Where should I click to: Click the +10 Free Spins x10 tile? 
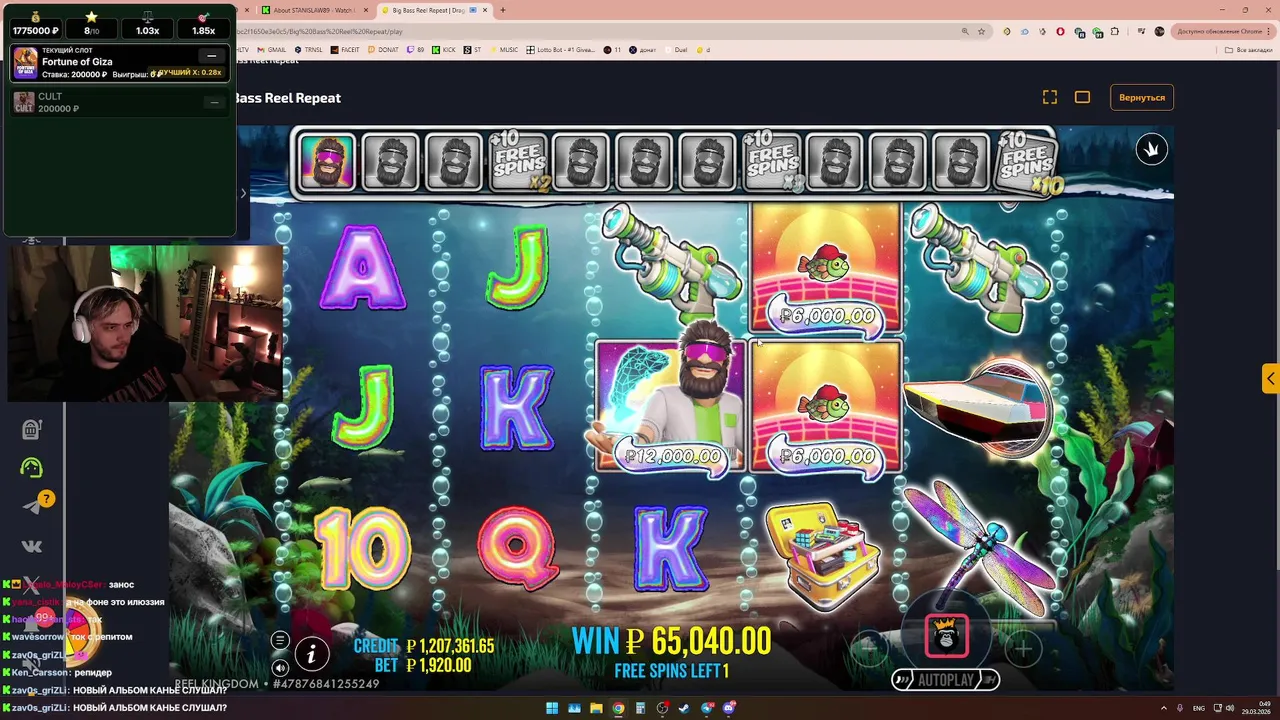click(x=1027, y=161)
